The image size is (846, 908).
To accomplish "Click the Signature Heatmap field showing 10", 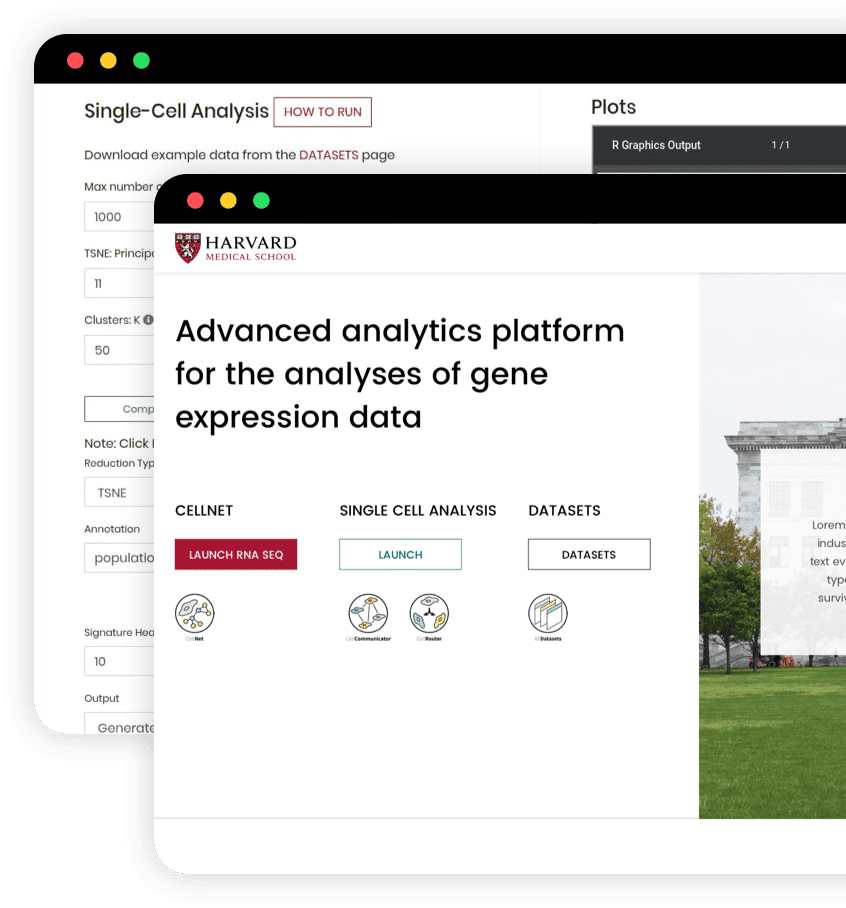I will pos(119,661).
